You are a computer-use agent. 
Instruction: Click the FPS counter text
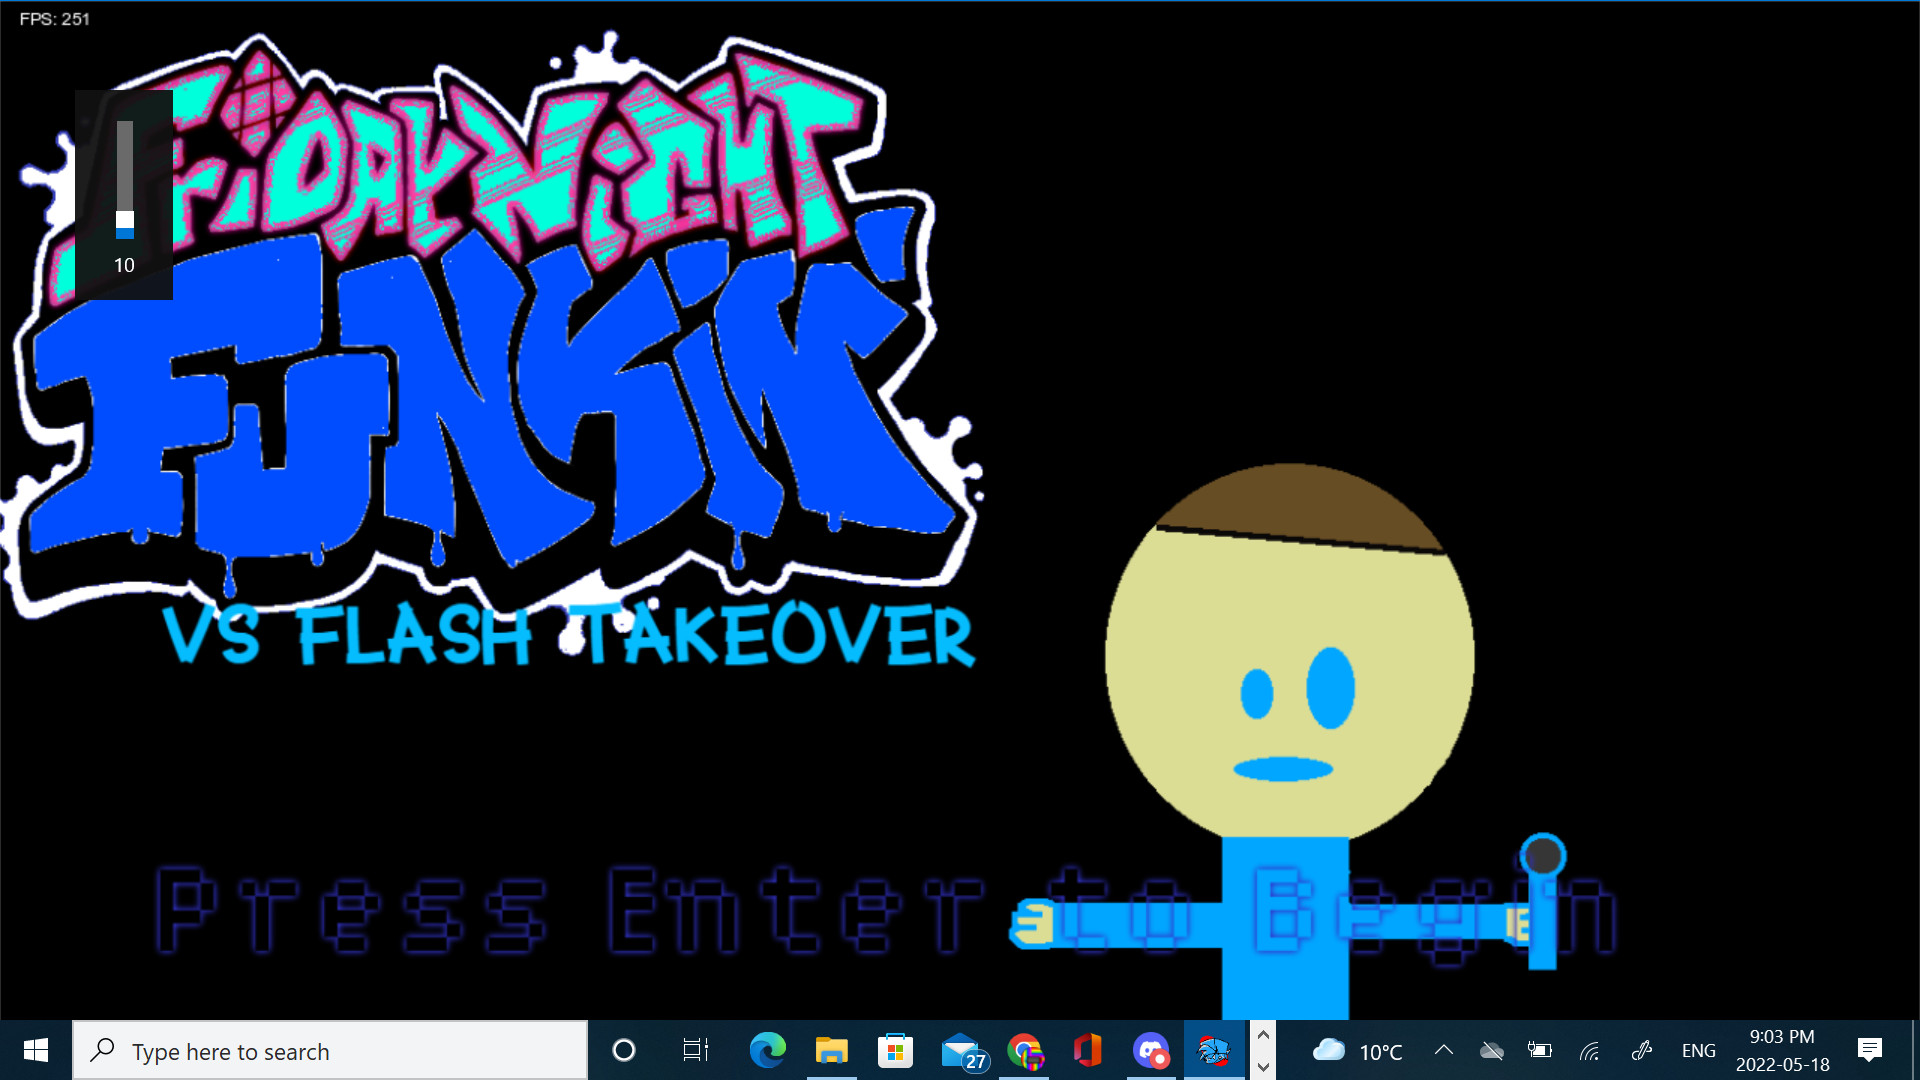pos(55,19)
